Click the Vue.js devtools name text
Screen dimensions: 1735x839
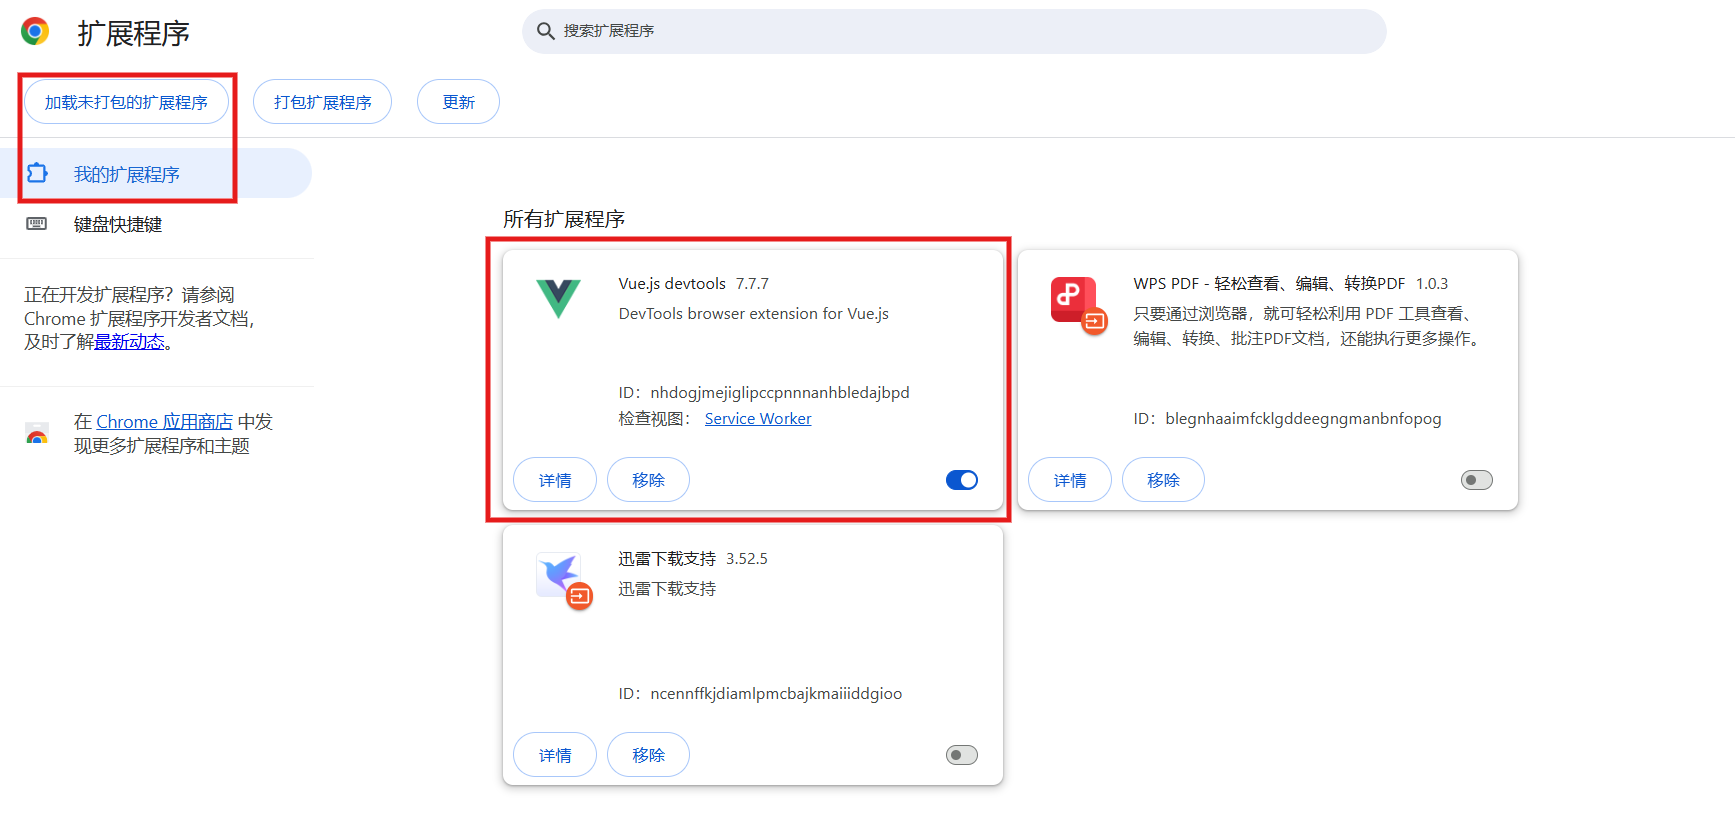672,284
